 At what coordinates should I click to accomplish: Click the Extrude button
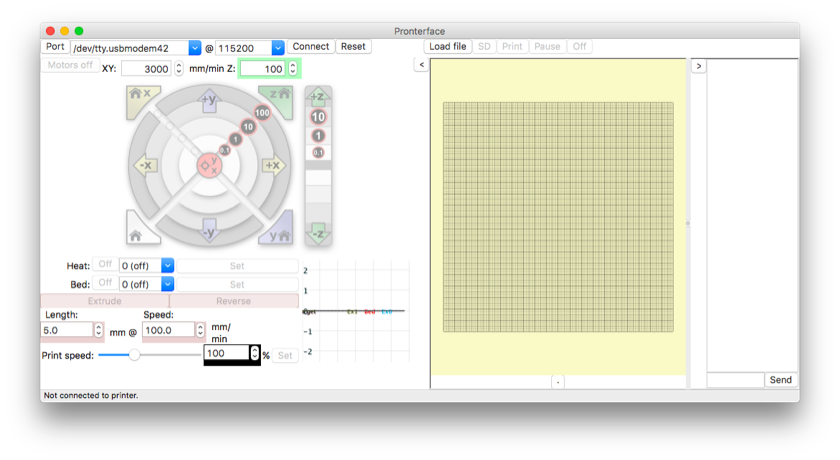pos(105,301)
